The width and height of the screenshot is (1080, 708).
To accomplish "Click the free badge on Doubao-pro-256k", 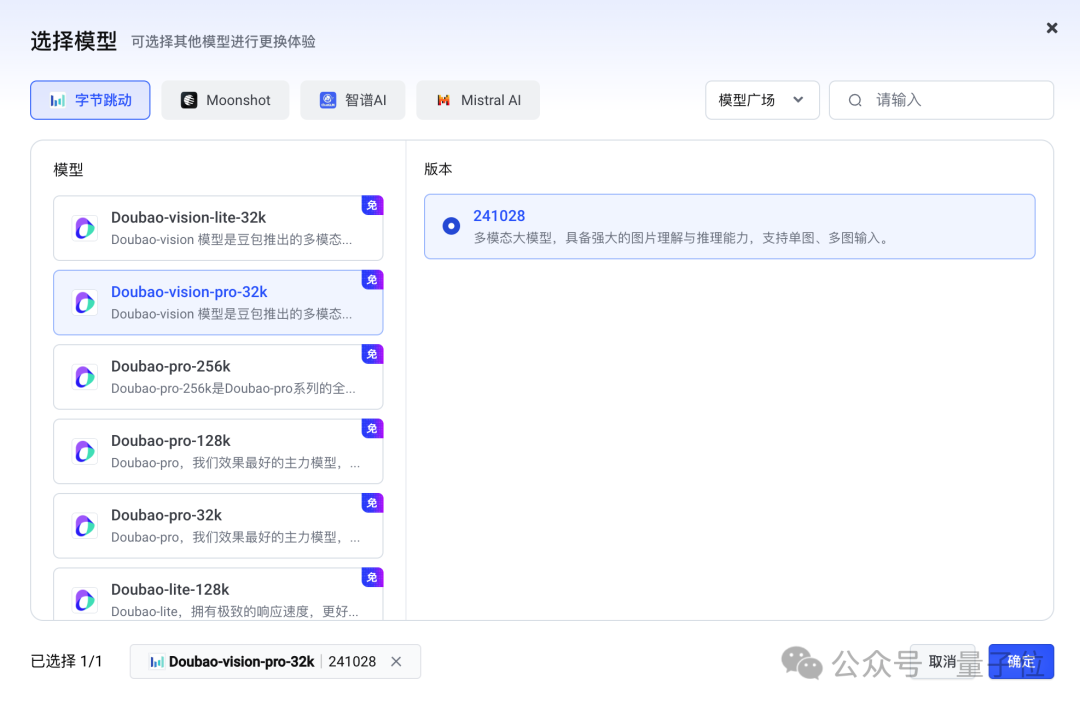I will click(x=372, y=354).
